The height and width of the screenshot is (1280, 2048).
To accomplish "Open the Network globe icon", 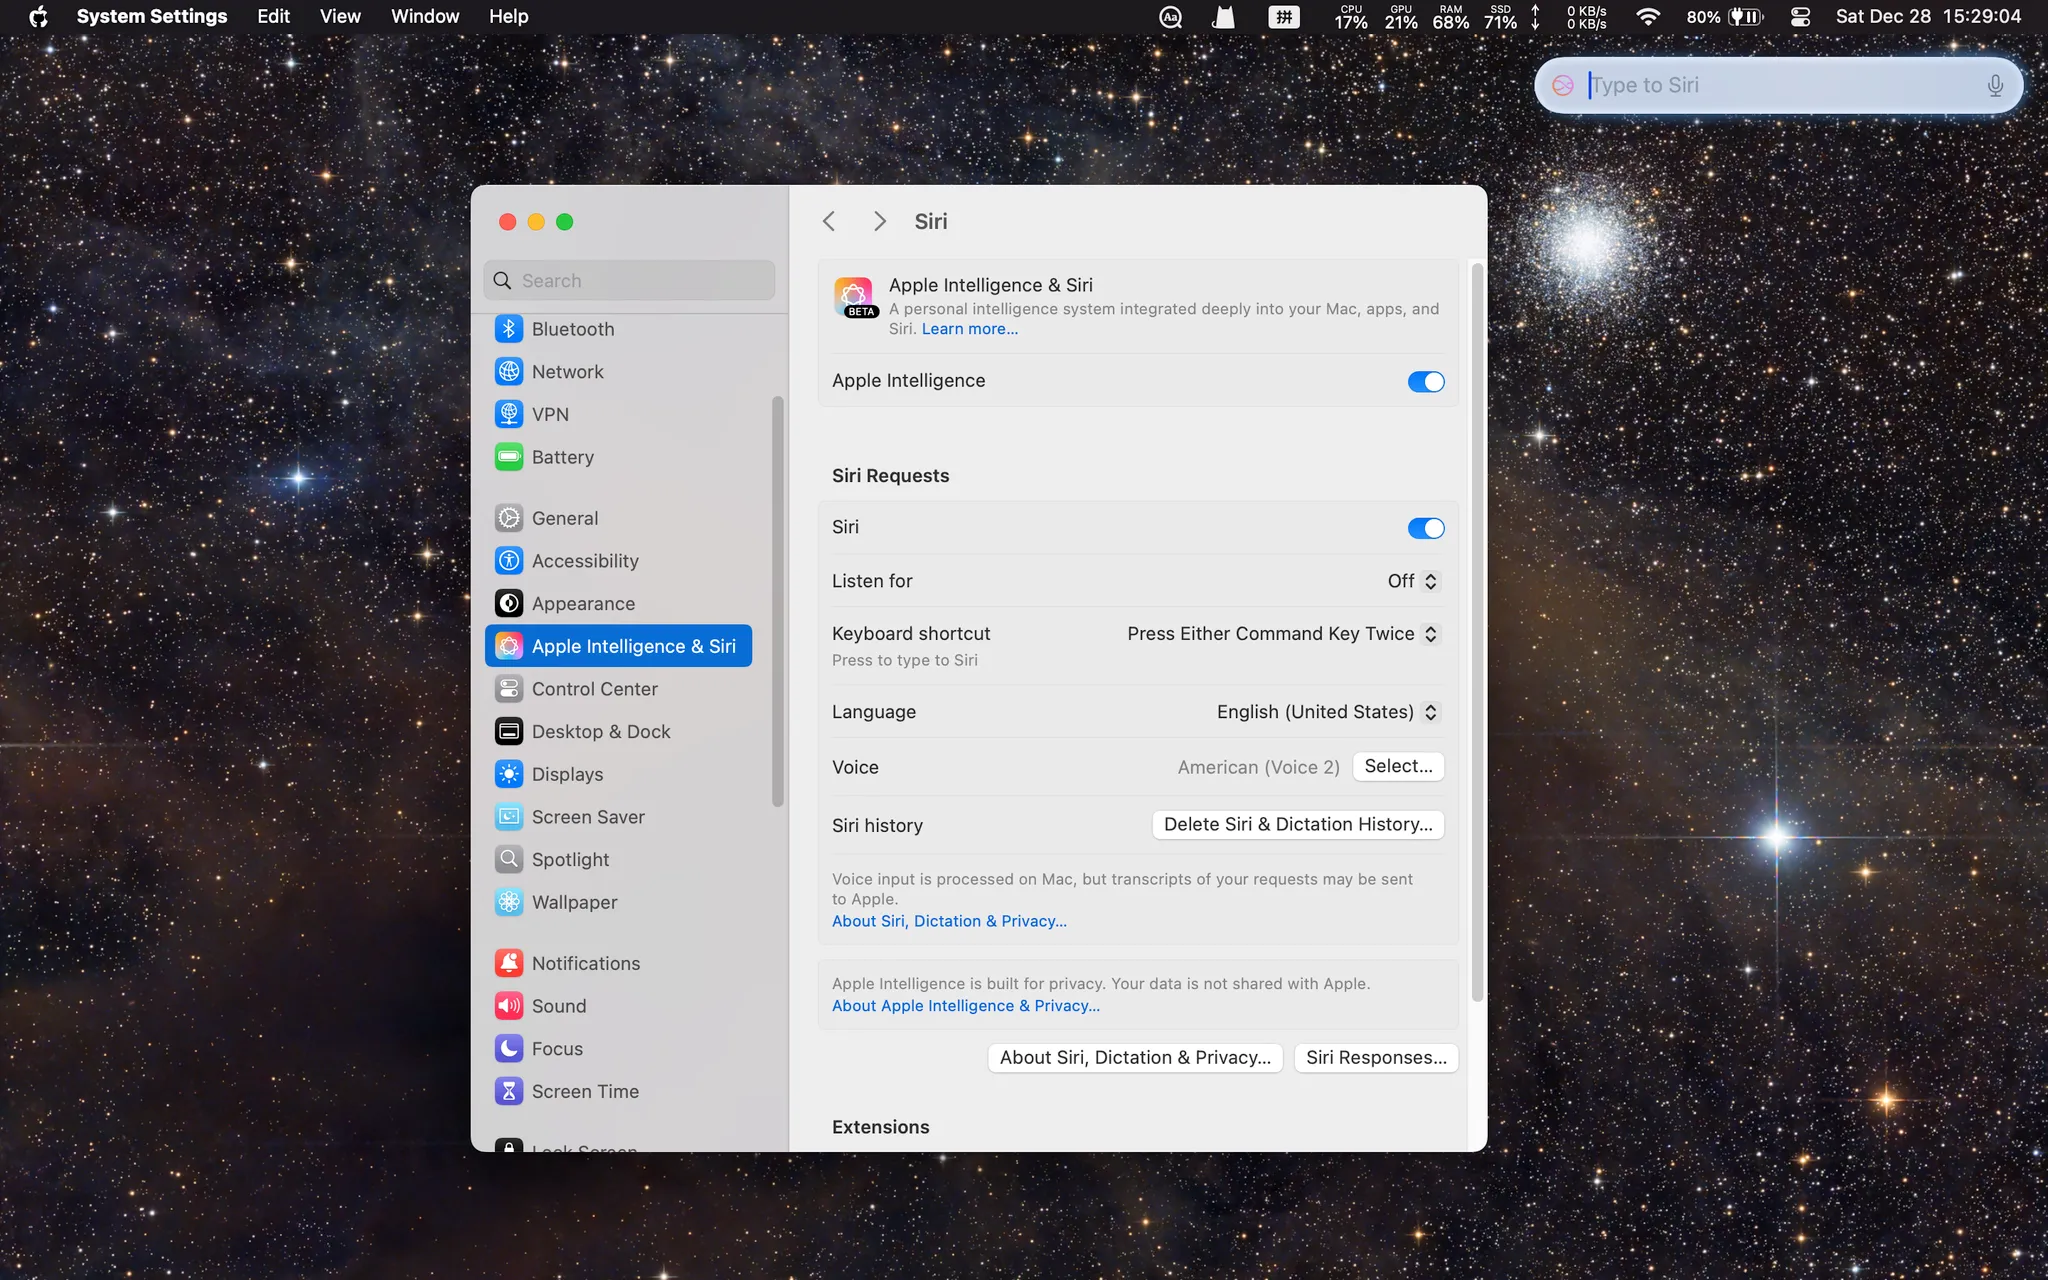I will point(509,372).
